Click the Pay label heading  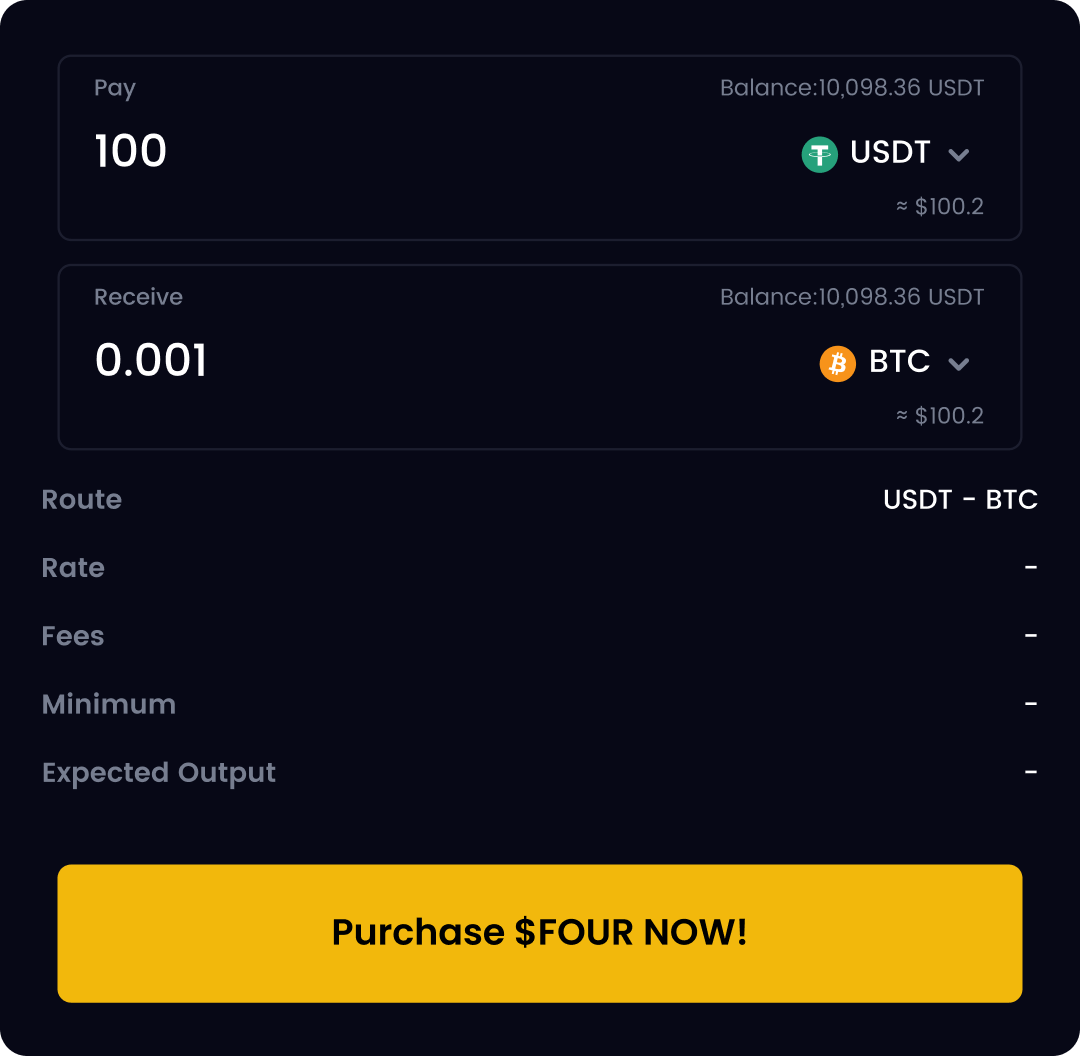[x=115, y=88]
